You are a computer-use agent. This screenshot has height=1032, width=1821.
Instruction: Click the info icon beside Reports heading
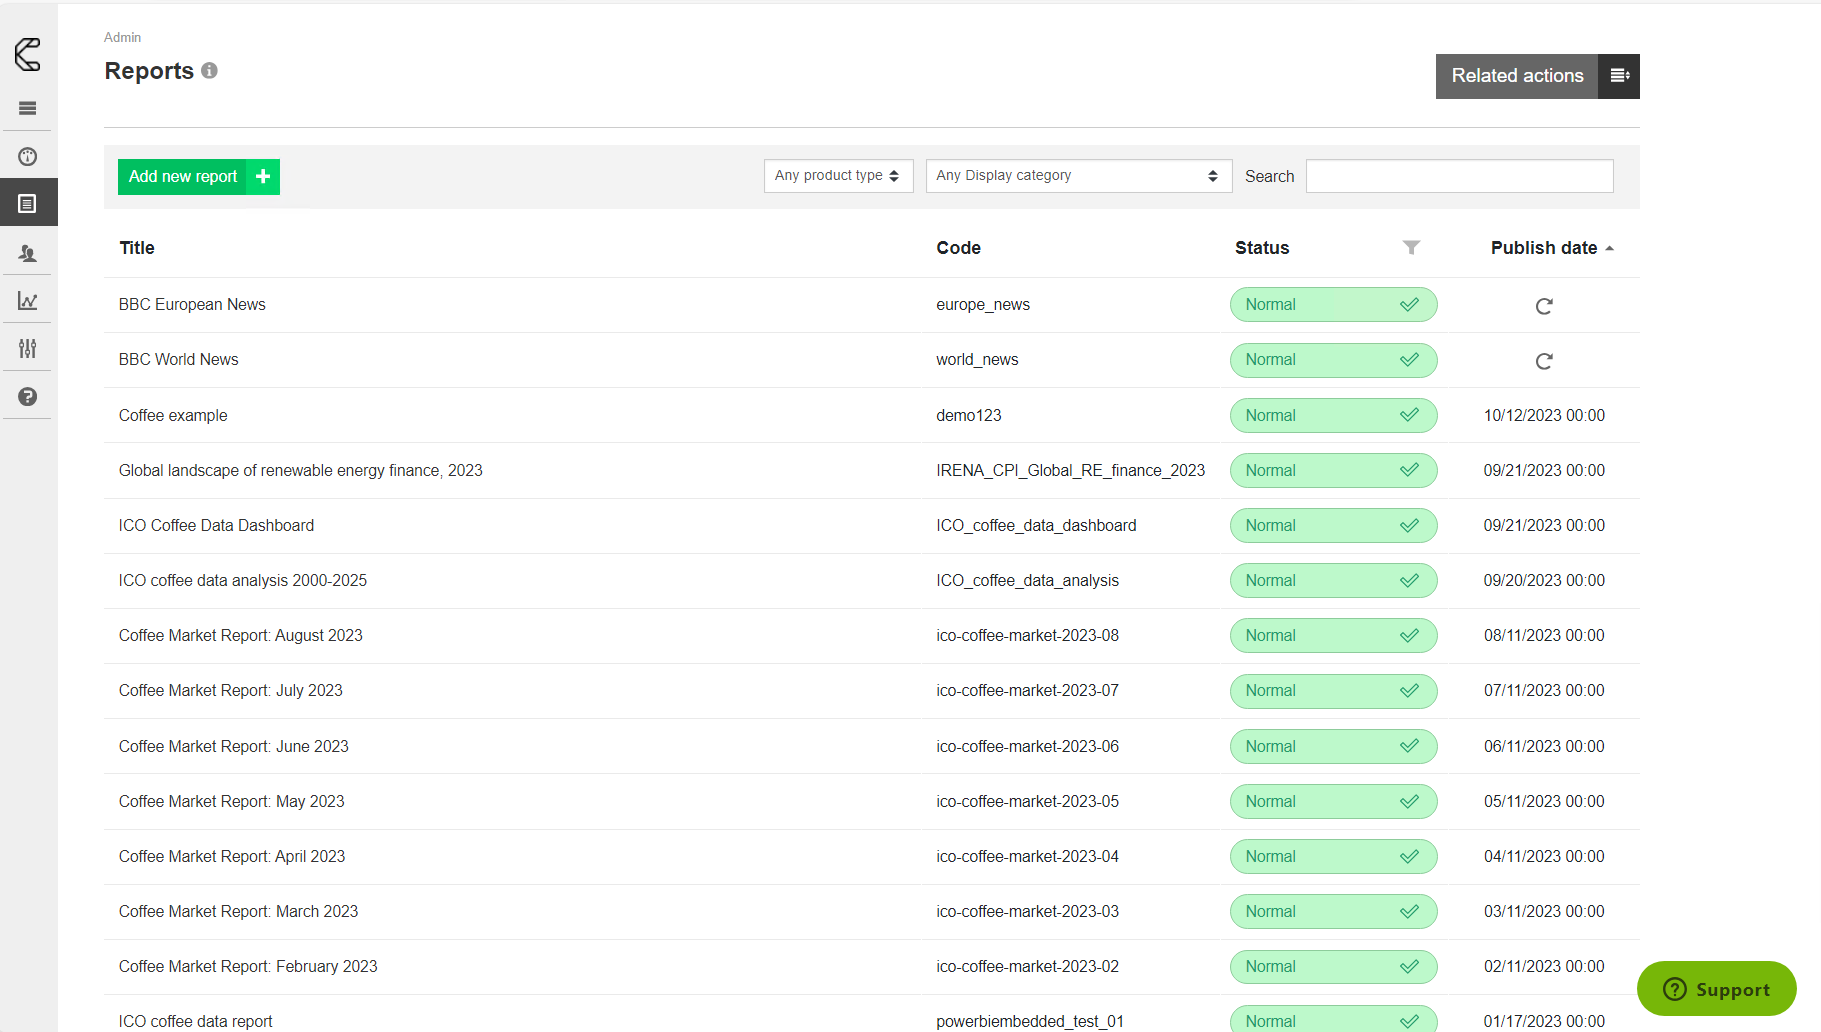pos(209,71)
